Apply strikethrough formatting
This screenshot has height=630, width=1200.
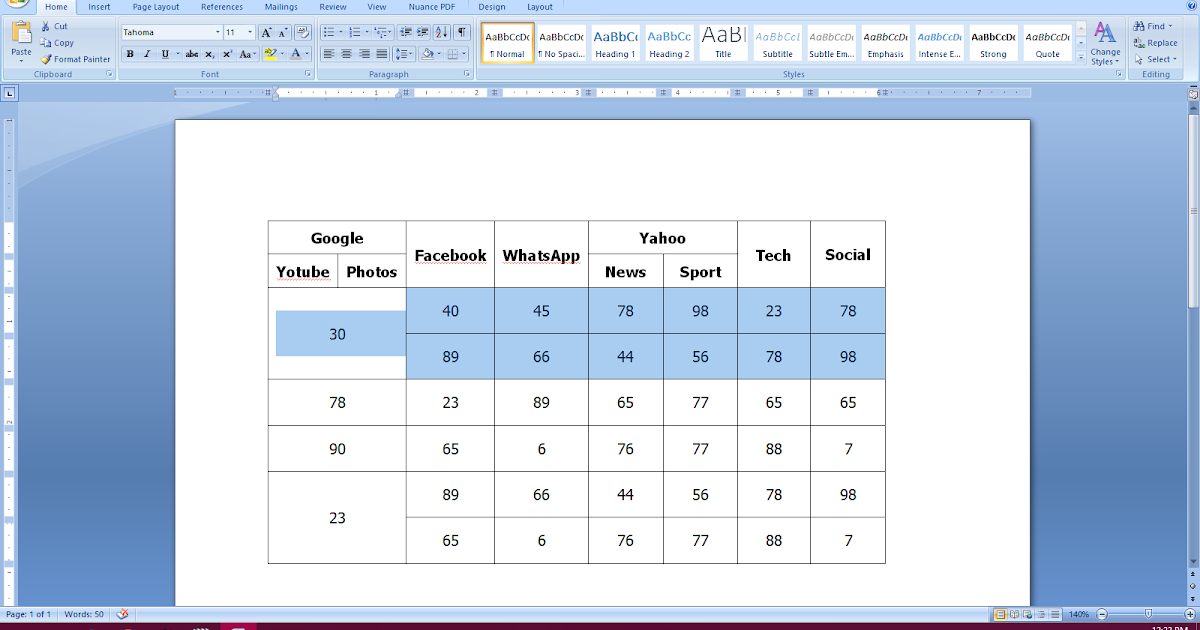coord(191,54)
